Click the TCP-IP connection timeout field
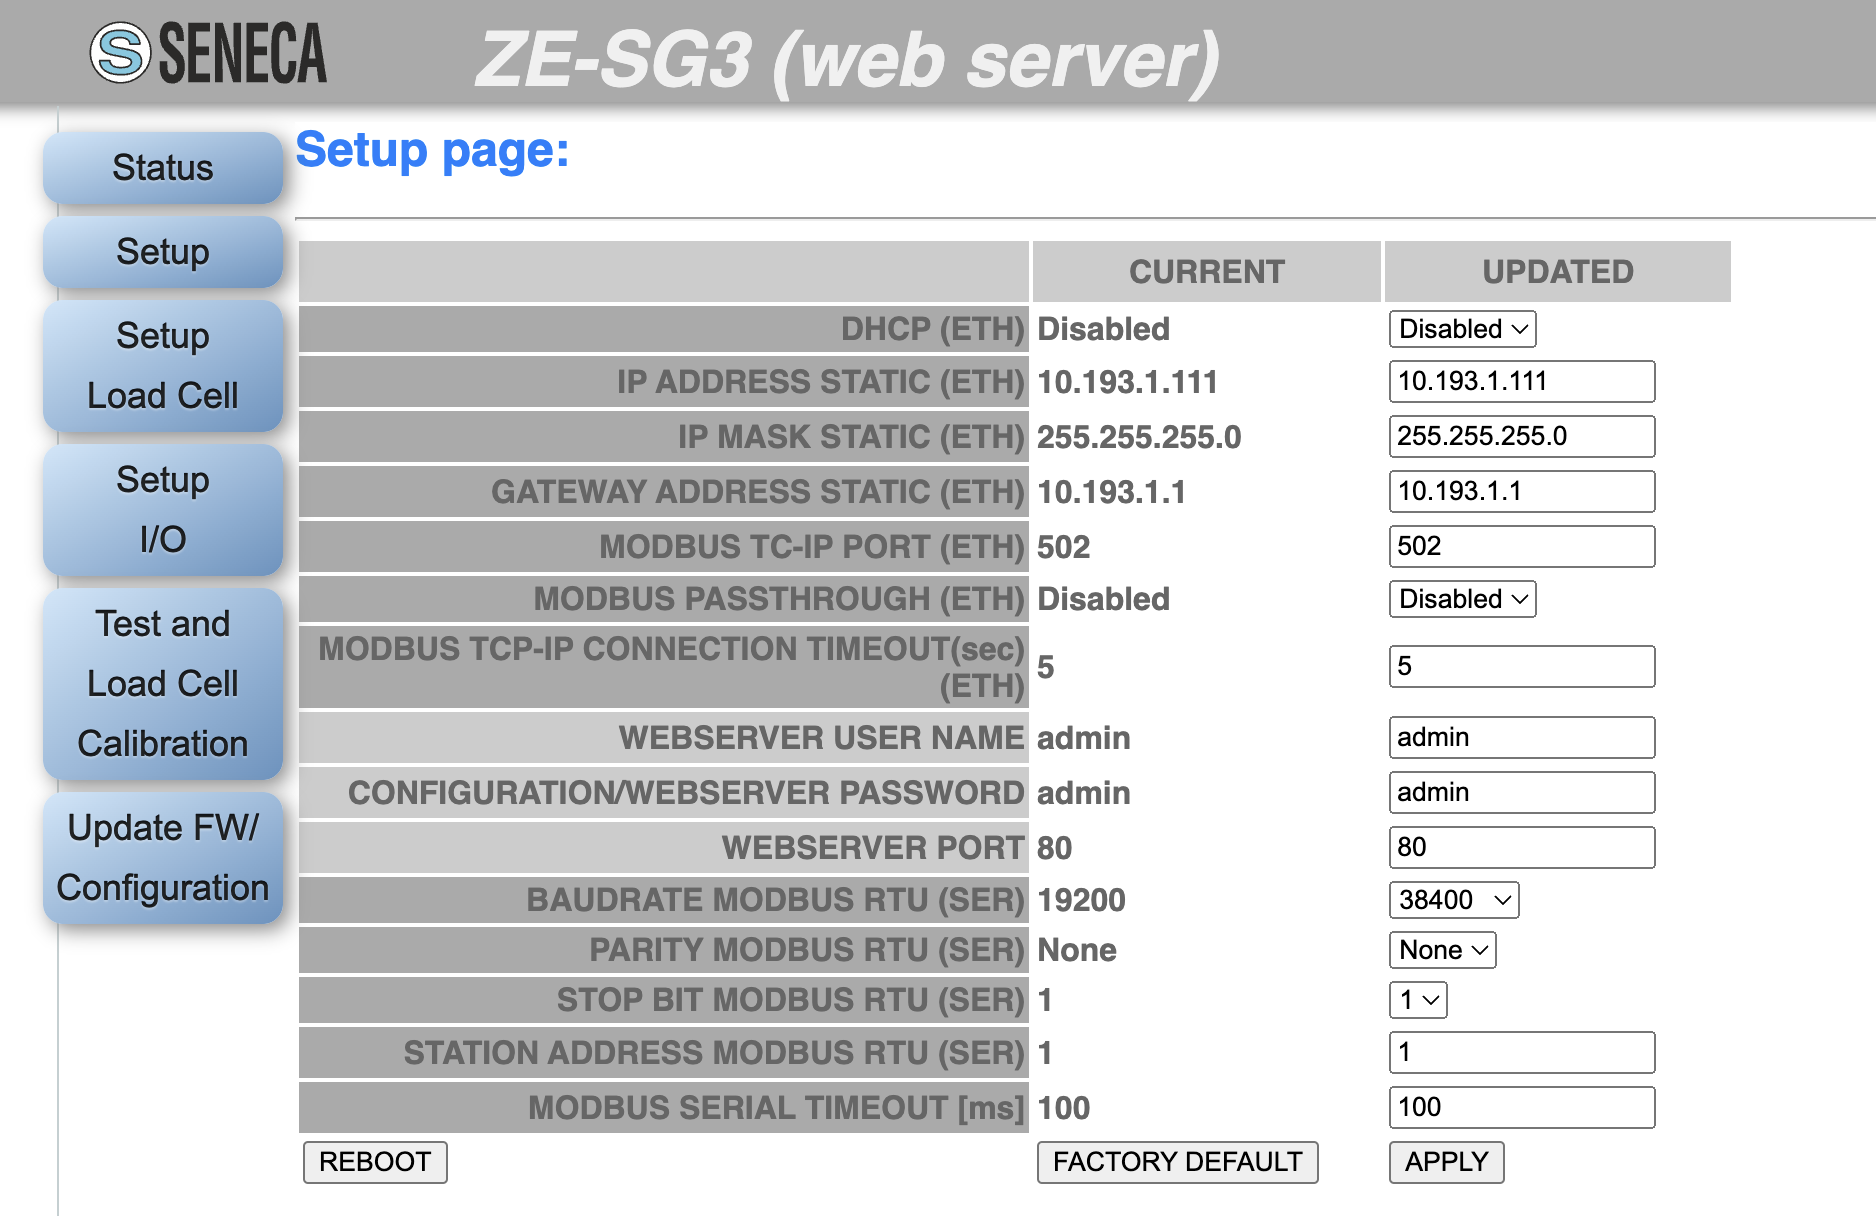 pos(1522,666)
